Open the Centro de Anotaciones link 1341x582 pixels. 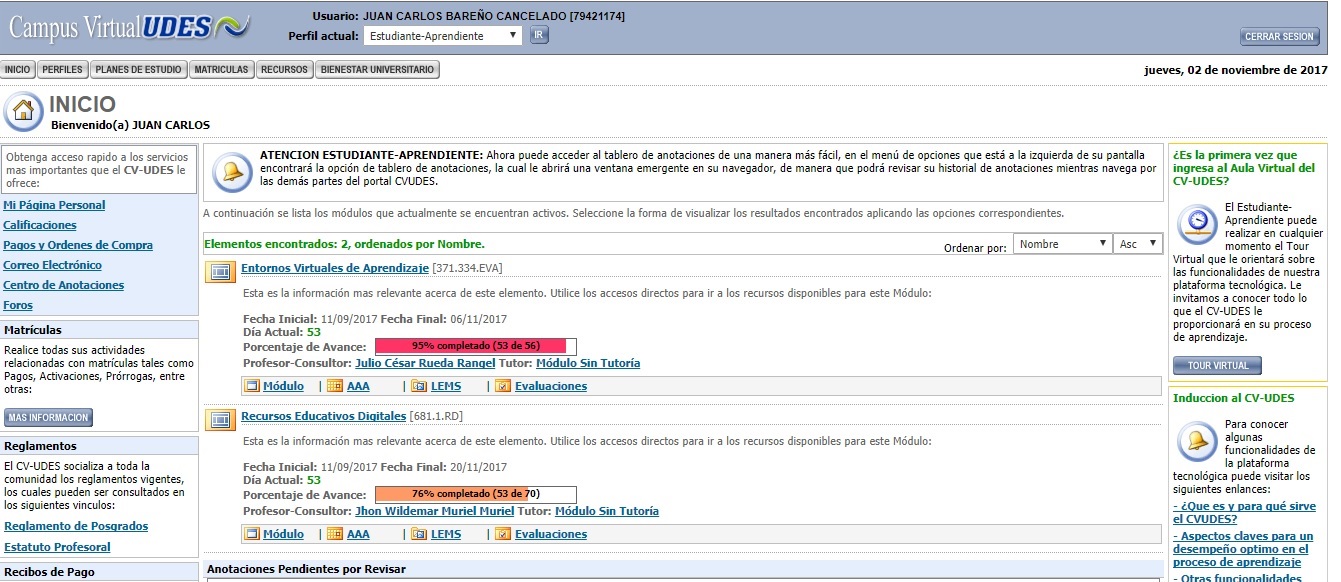(x=64, y=285)
